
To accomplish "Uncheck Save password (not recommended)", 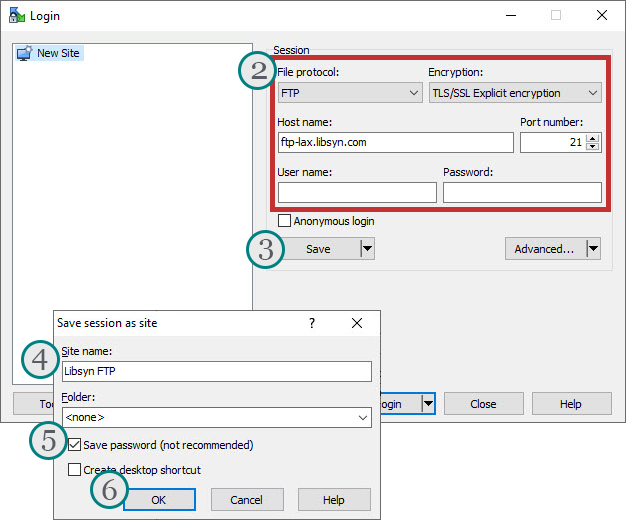I will click(75, 445).
